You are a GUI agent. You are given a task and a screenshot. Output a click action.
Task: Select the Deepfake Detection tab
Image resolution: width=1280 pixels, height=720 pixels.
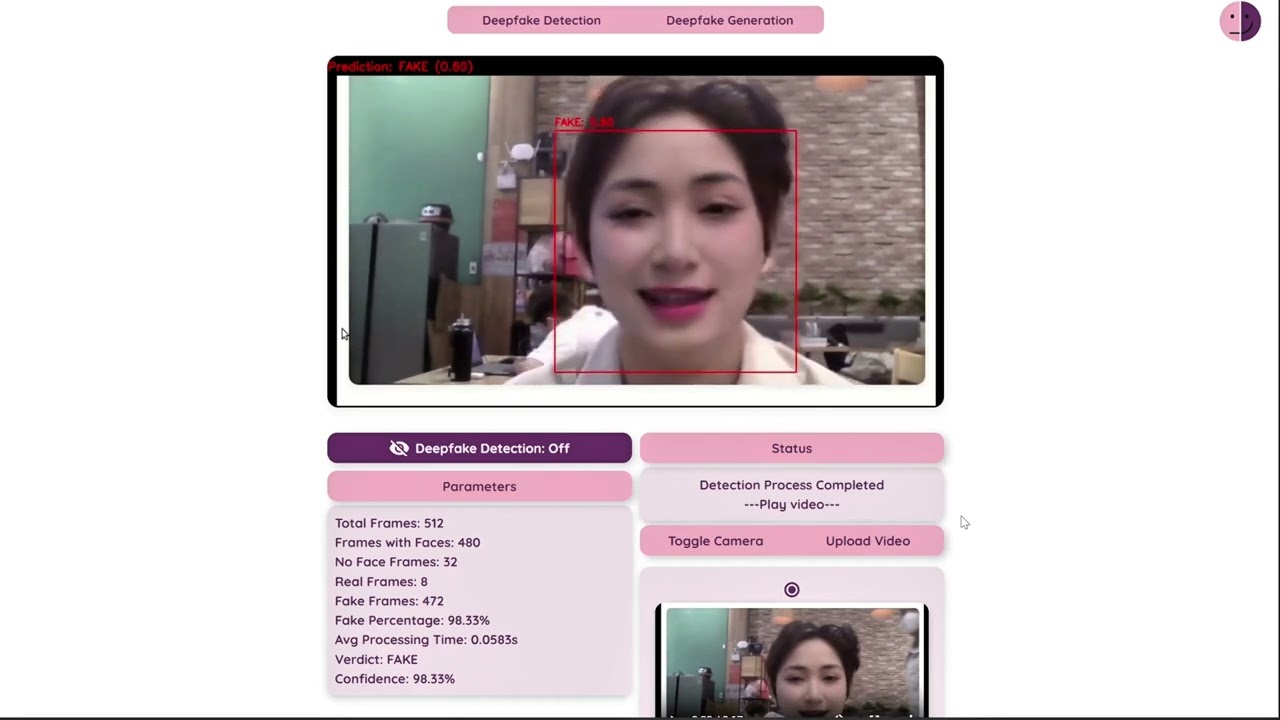point(541,20)
